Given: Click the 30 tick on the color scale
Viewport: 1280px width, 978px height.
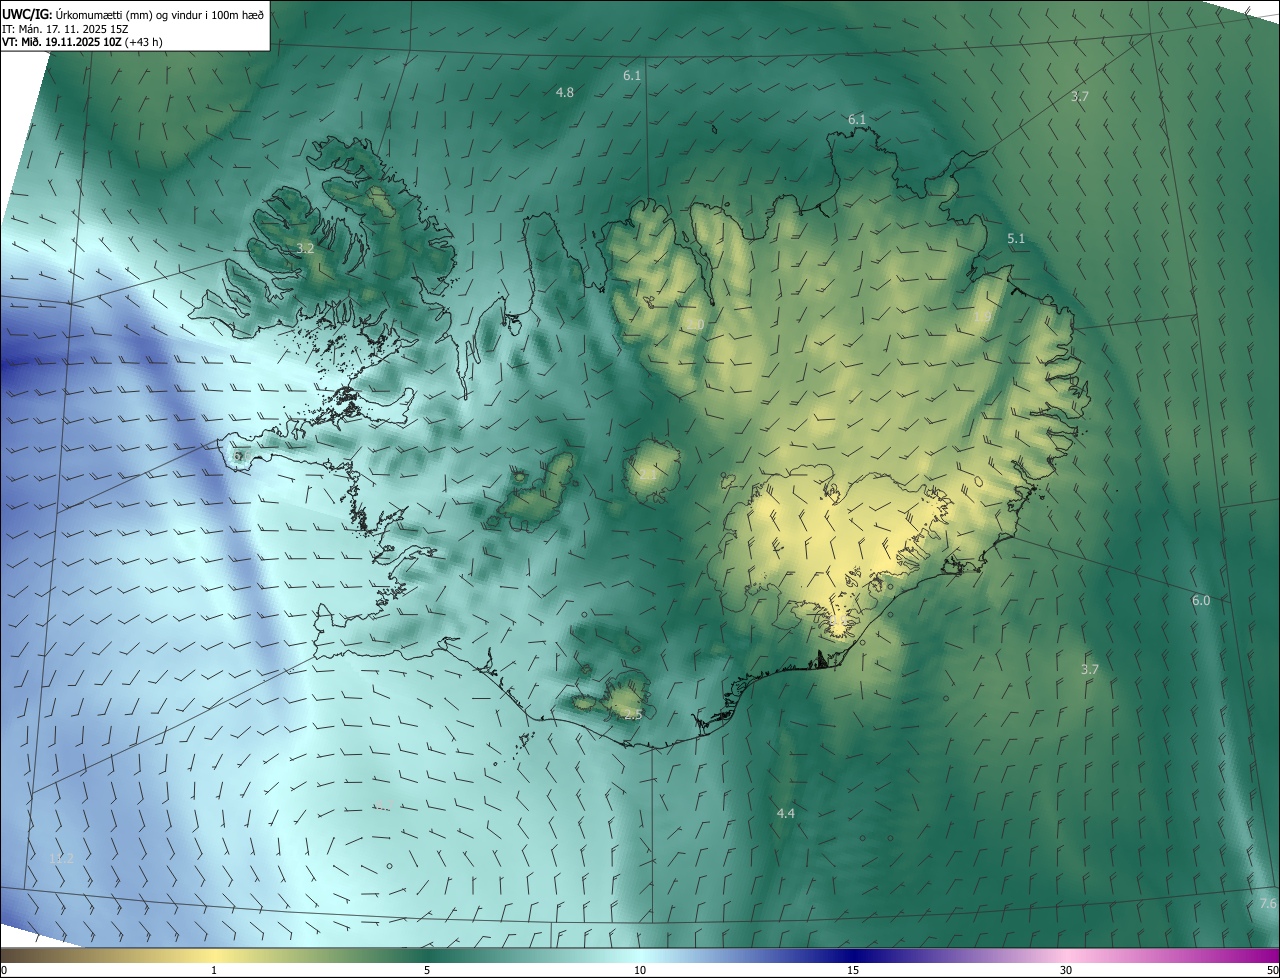Looking at the screenshot, I should (x=1066, y=970).
